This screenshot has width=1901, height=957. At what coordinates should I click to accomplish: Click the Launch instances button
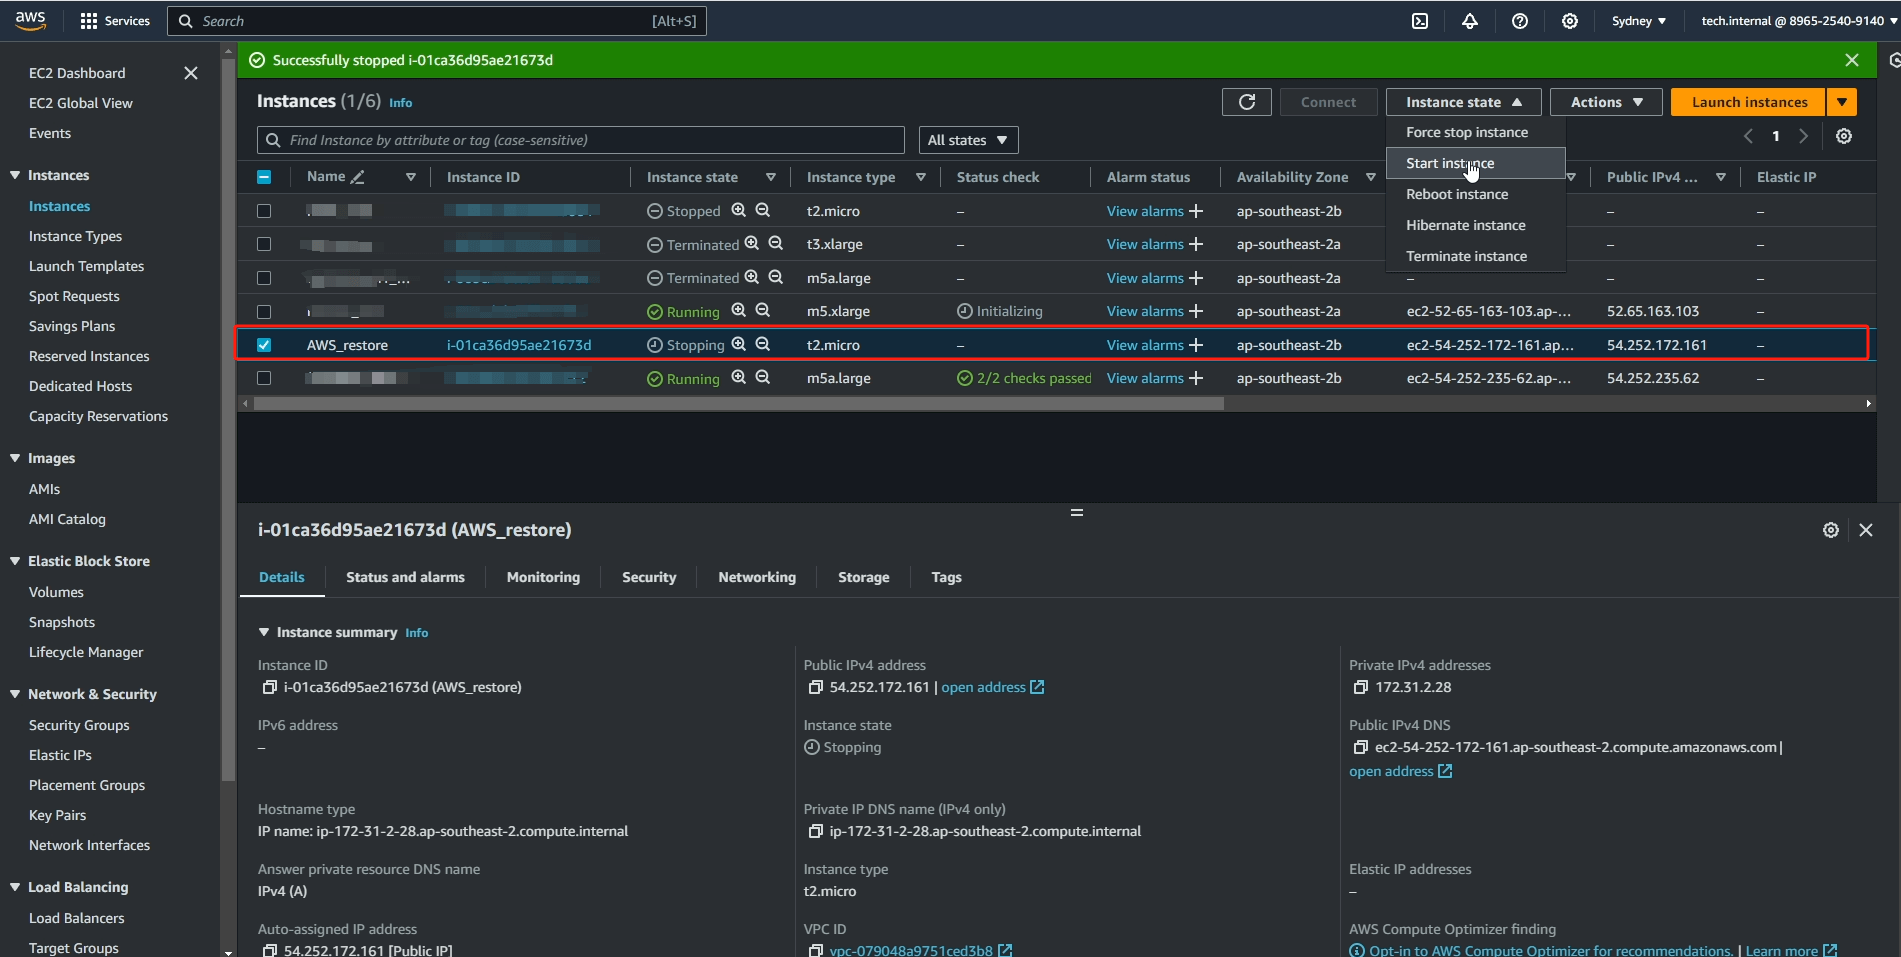tap(1749, 102)
